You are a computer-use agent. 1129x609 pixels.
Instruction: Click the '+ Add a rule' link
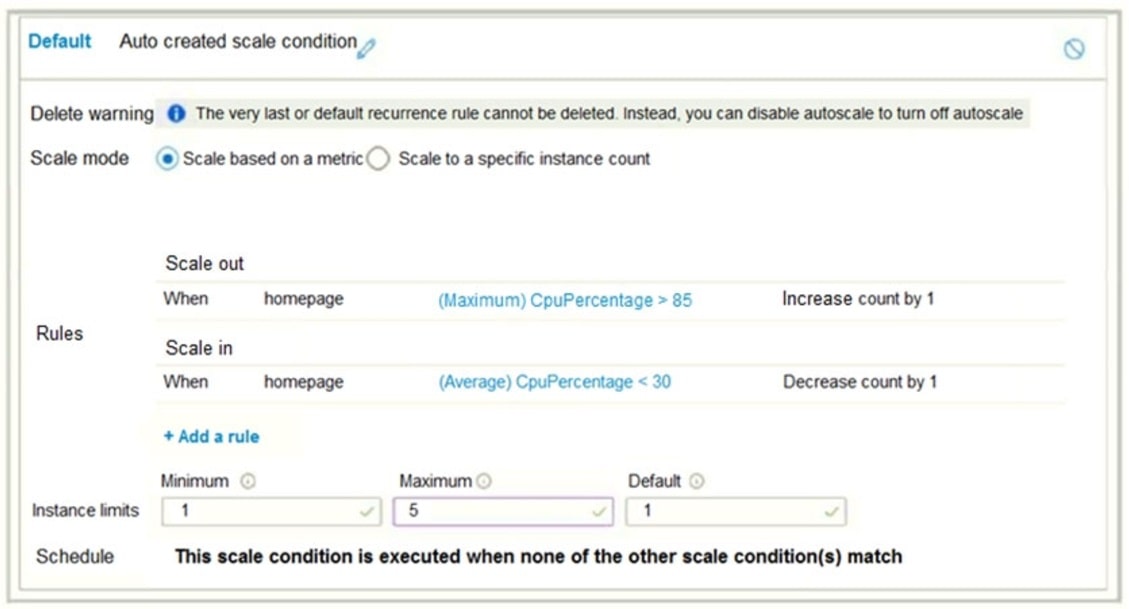pyautogui.click(x=211, y=436)
